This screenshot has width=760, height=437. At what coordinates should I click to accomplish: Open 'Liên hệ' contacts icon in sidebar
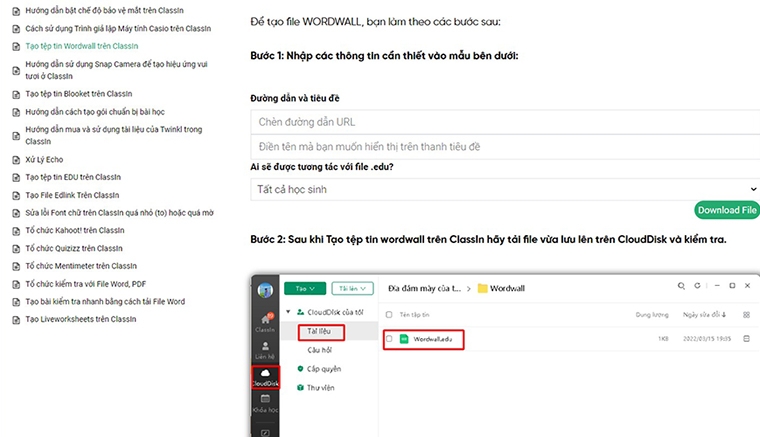pos(265,350)
